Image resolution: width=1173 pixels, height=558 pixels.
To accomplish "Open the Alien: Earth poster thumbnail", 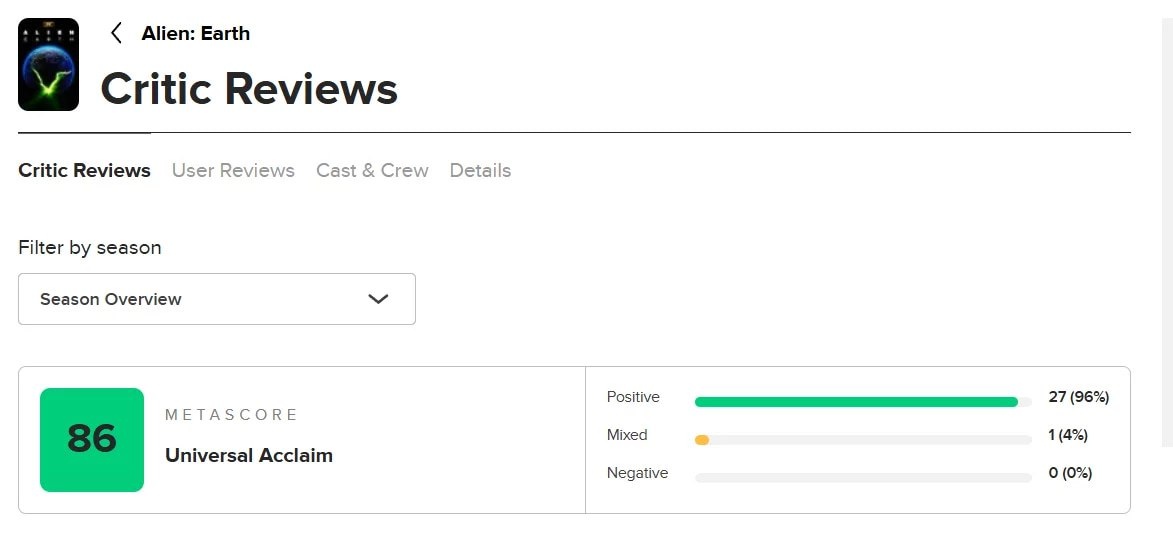I will click(49, 64).
